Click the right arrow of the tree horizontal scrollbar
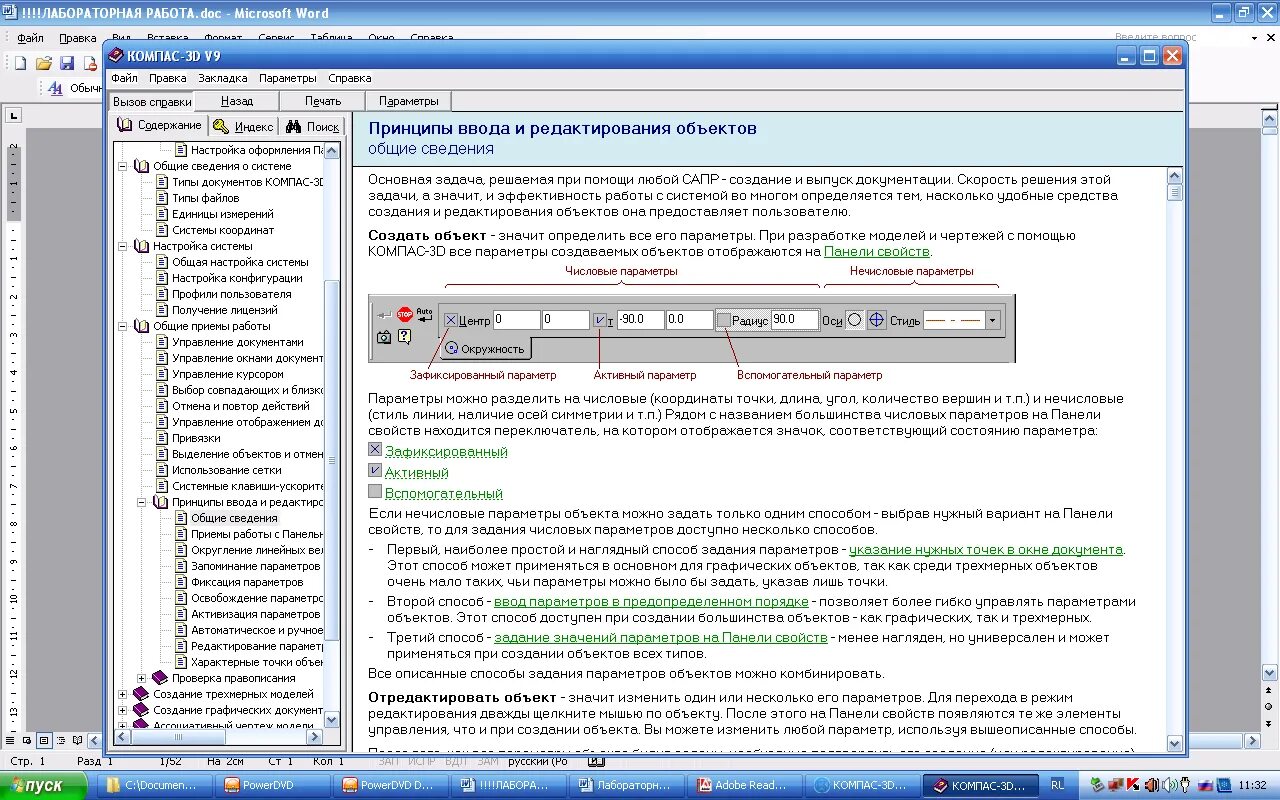 (x=315, y=737)
